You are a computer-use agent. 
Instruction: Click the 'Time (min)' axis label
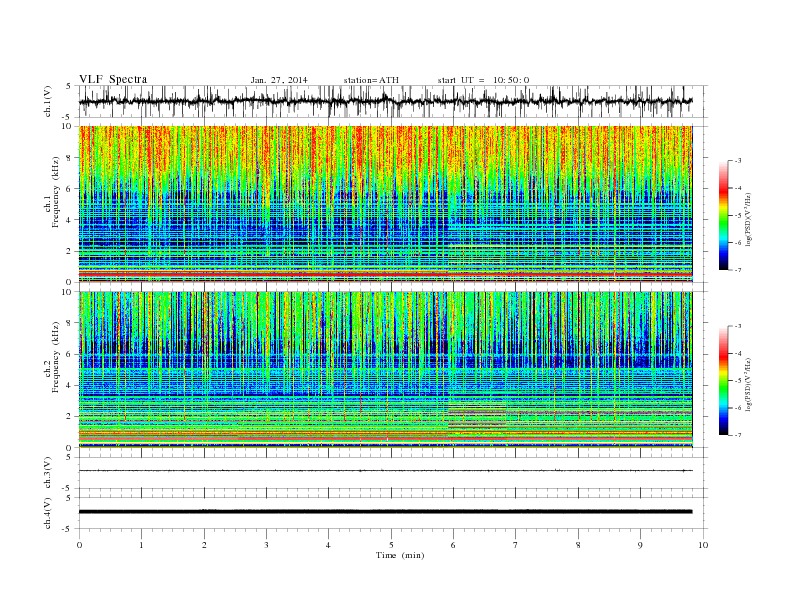point(400,555)
